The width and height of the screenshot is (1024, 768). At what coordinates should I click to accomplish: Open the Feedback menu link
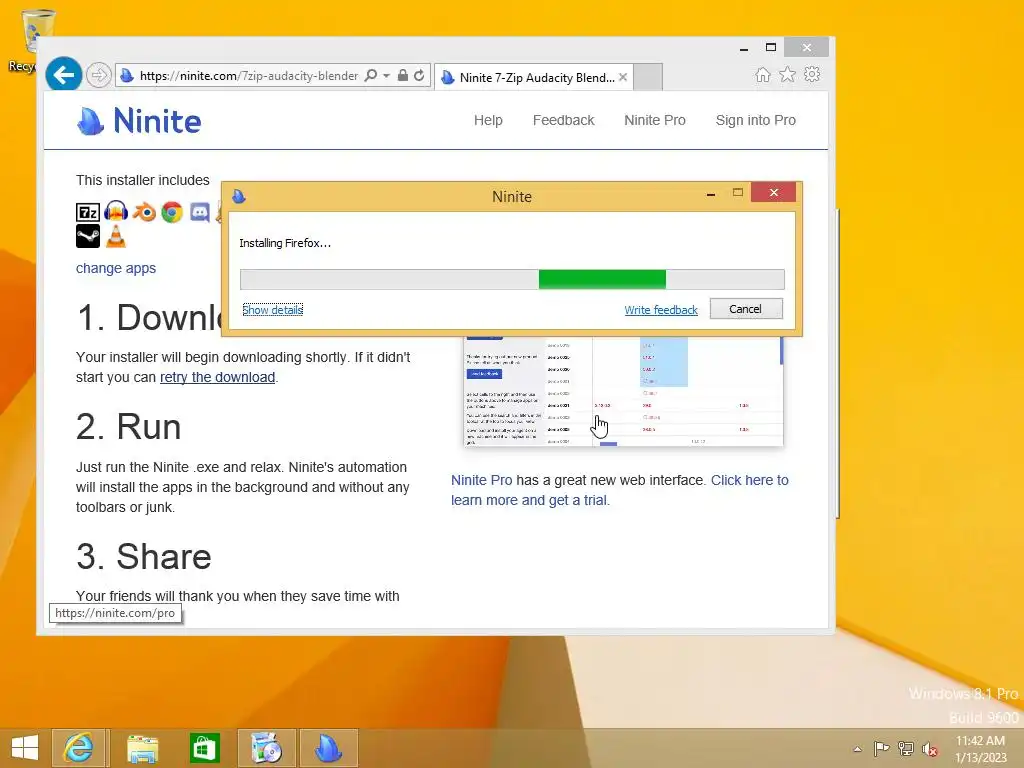(564, 120)
